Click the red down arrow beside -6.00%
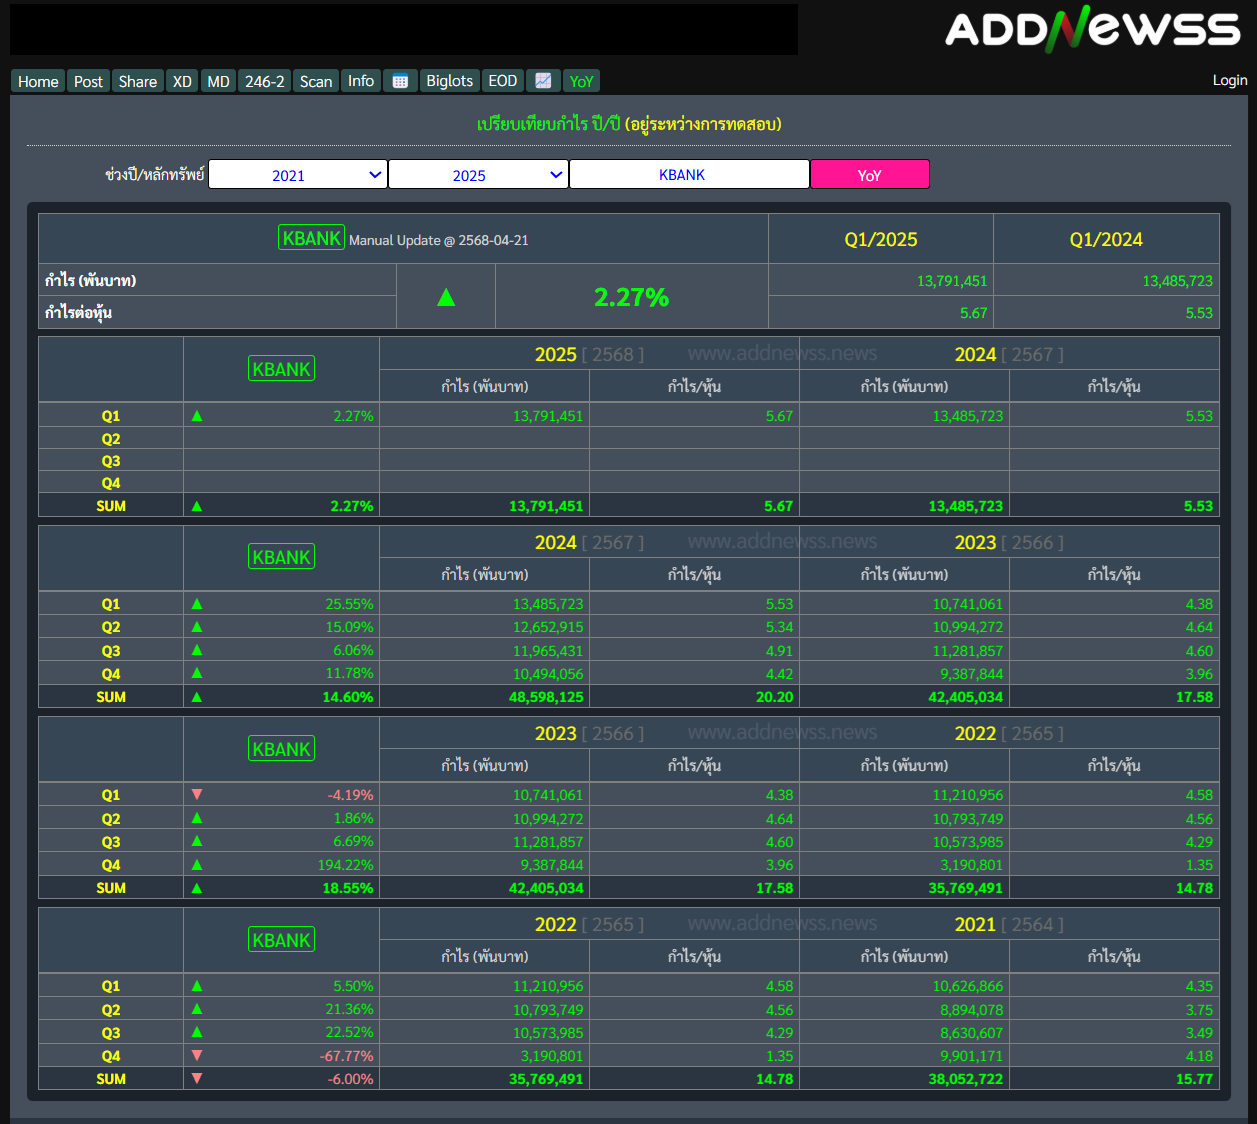This screenshot has width=1257, height=1124. point(197,1079)
